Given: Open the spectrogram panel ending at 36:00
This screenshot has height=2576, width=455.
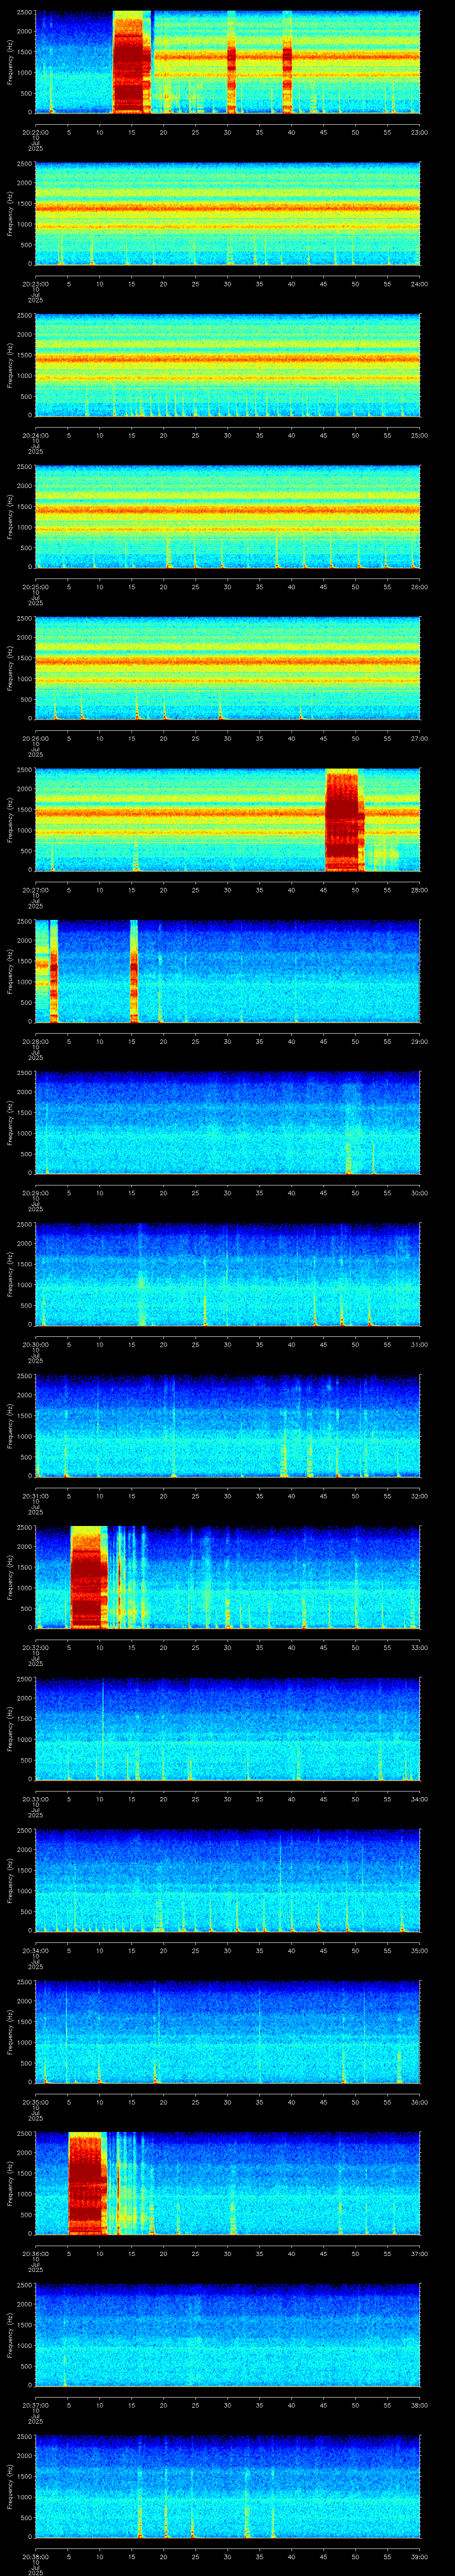Looking at the screenshot, I should pyautogui.click(x=228, y=2032).
